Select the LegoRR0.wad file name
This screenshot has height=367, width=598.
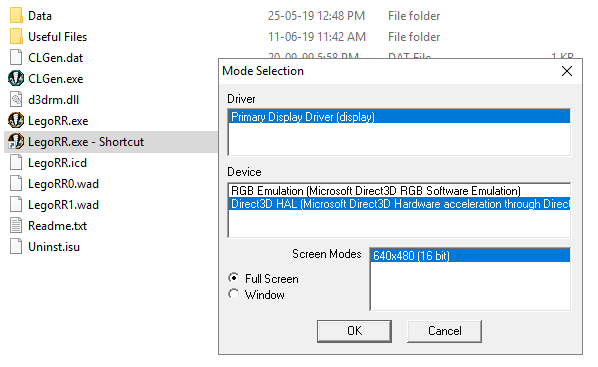coord(64,184)
